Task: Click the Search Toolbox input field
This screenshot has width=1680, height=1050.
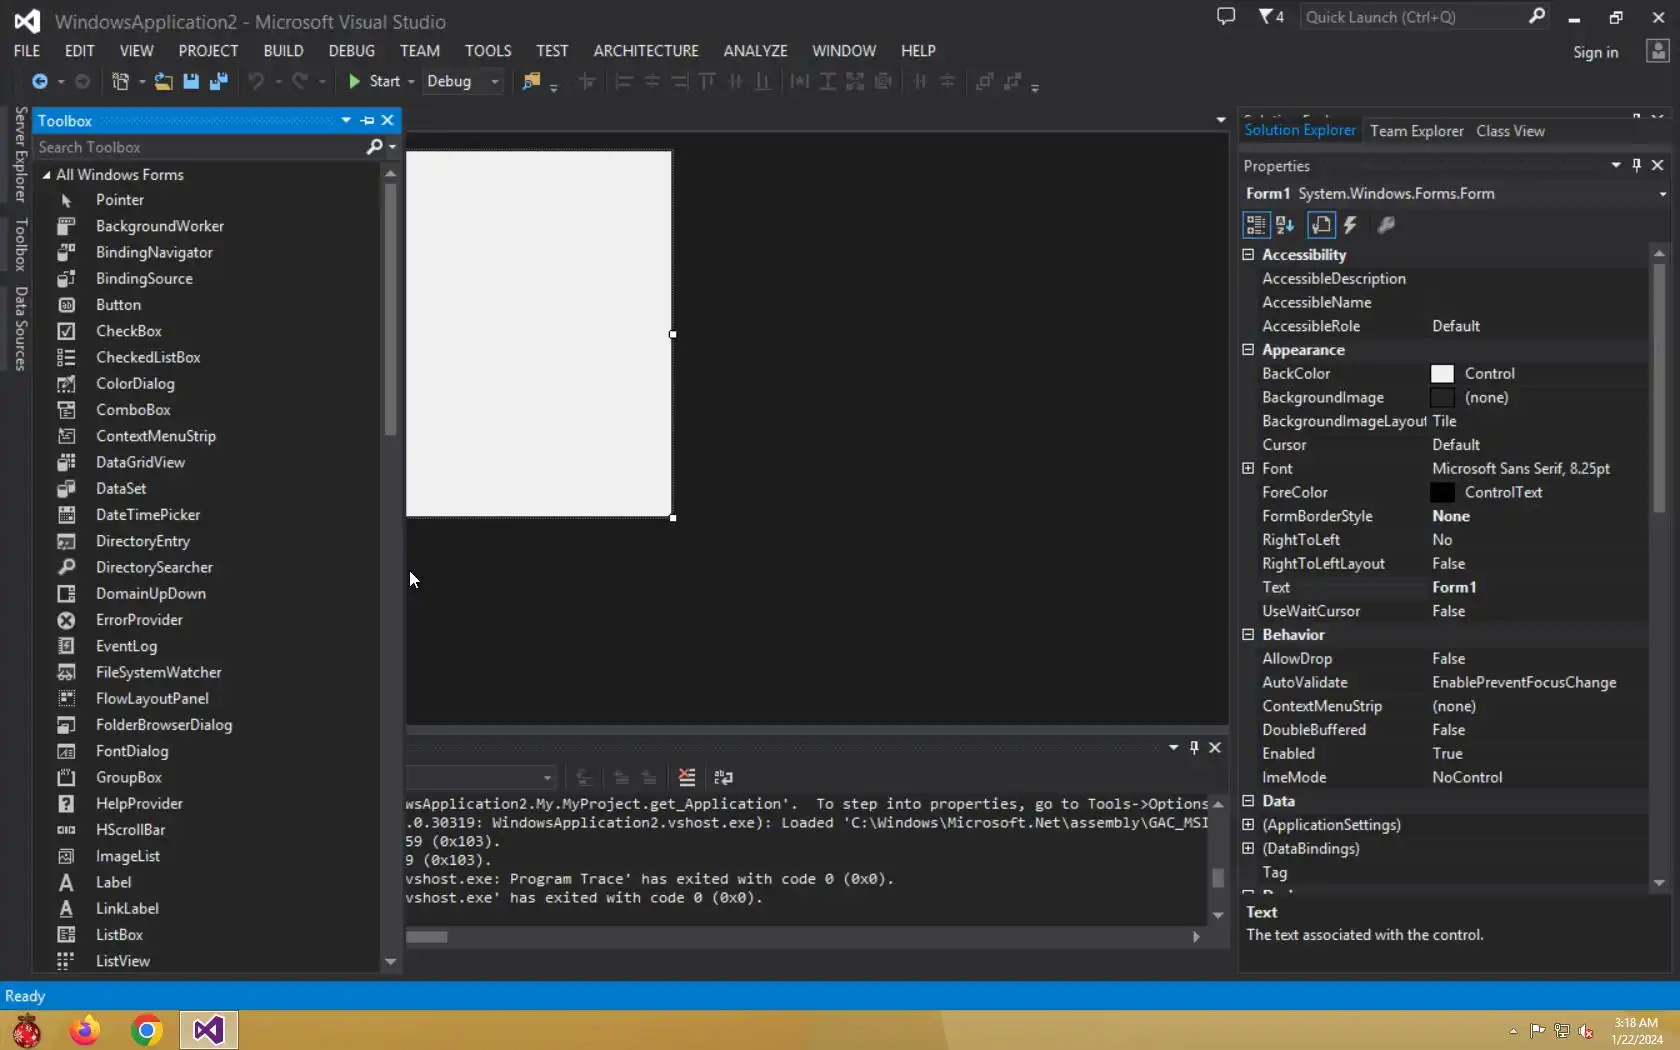Action: click(200, 147)
